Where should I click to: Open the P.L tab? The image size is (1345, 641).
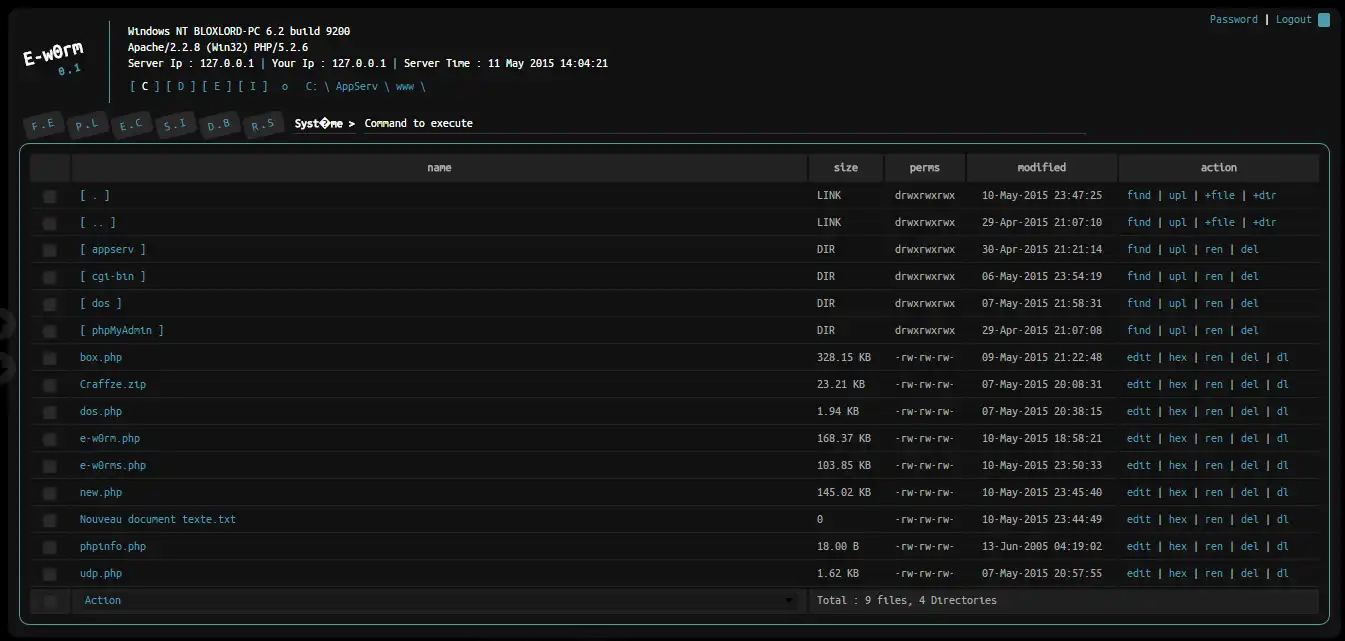coord(86,125)
